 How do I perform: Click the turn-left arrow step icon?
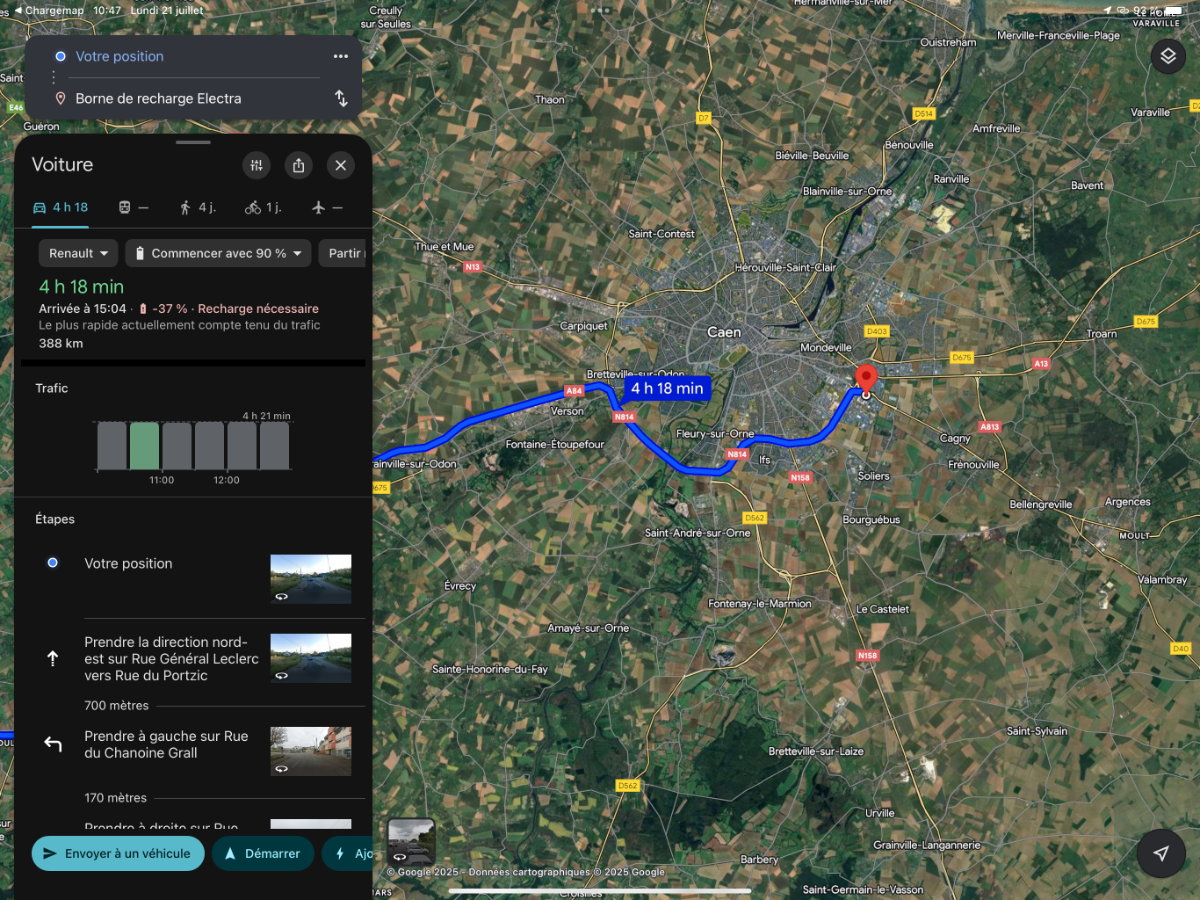click(53, 744)
